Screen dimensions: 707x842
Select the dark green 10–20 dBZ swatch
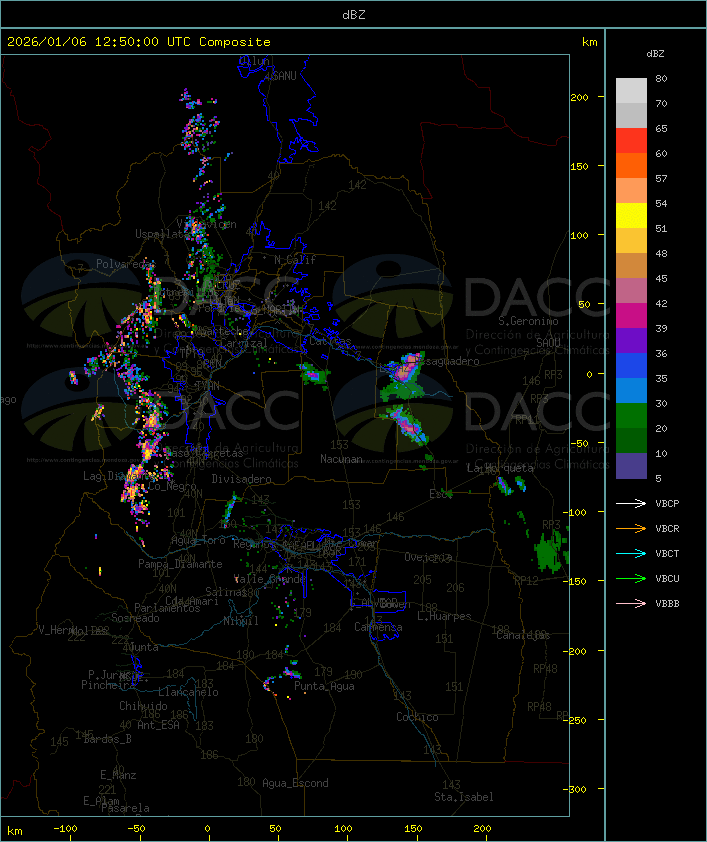click(x=631, y=441)
